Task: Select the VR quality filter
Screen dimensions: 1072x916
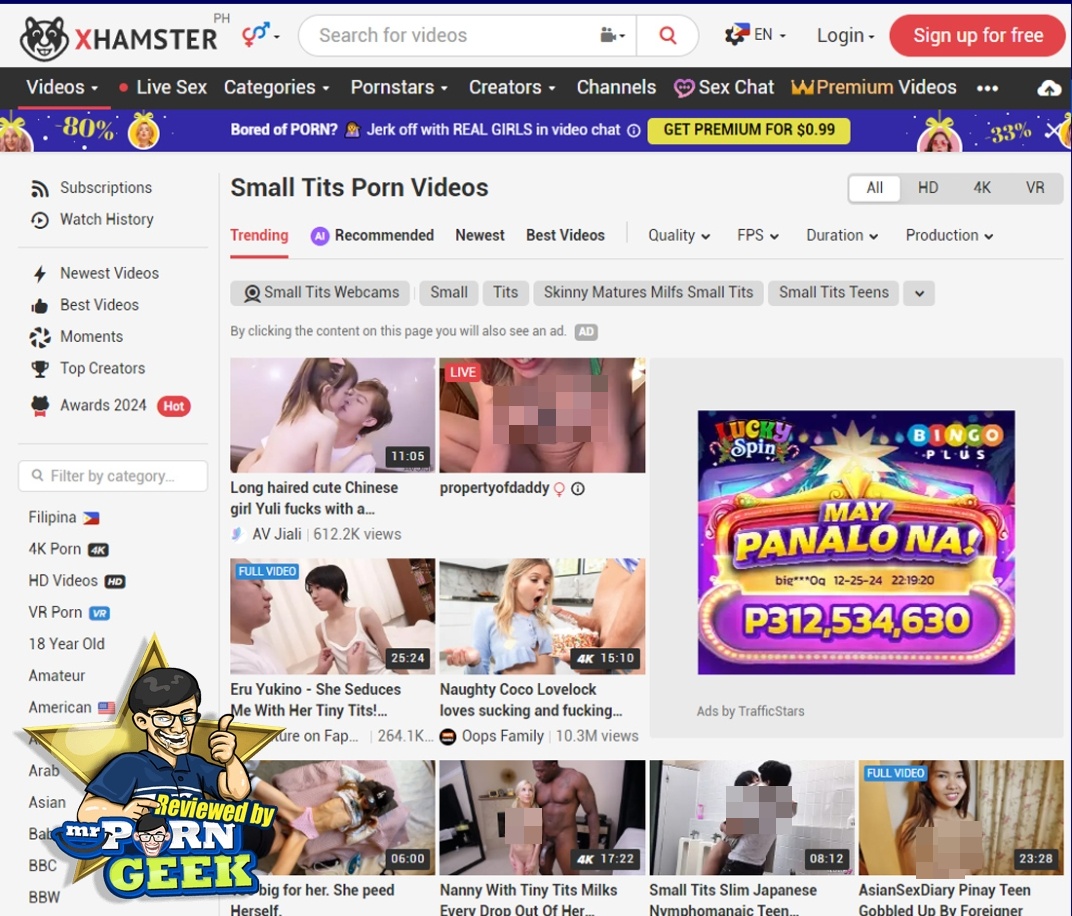Action: coord(1034,188)
